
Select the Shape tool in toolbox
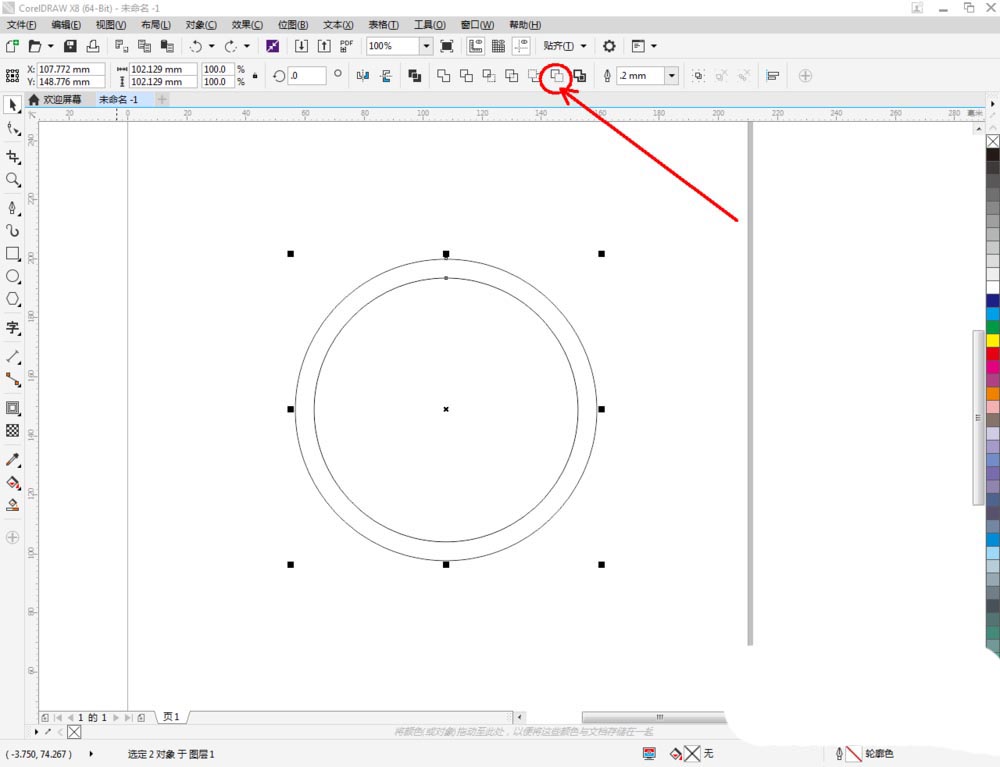(x=13, y=129)
